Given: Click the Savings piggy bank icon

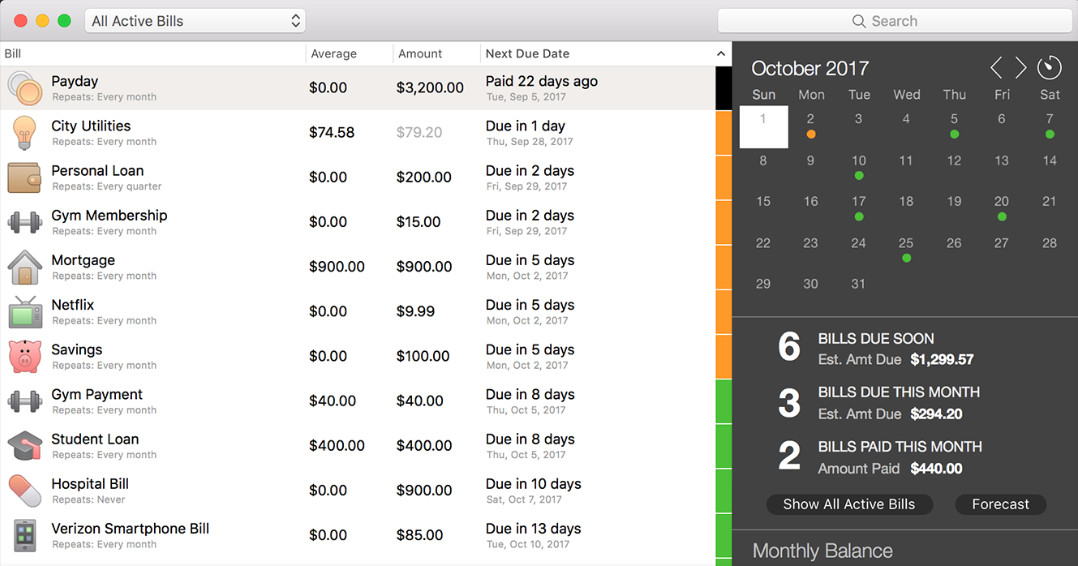Looking at the screenshot, I should point(25,356).
